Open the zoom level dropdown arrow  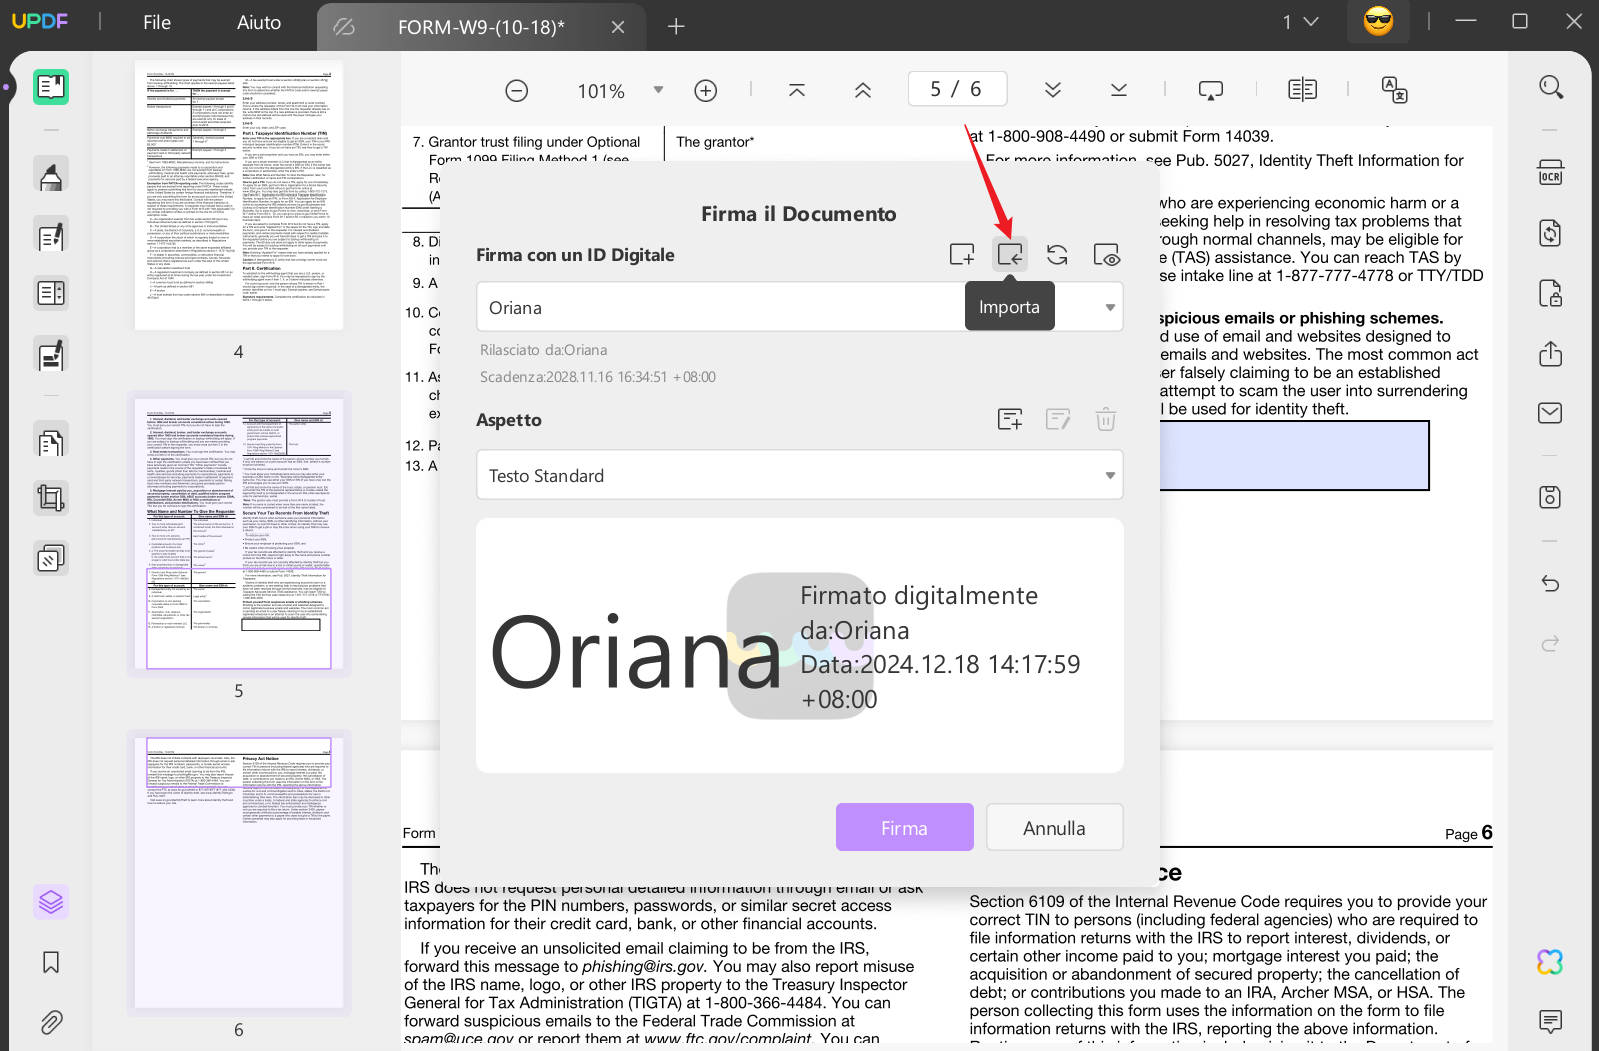[x=658, y=90]
